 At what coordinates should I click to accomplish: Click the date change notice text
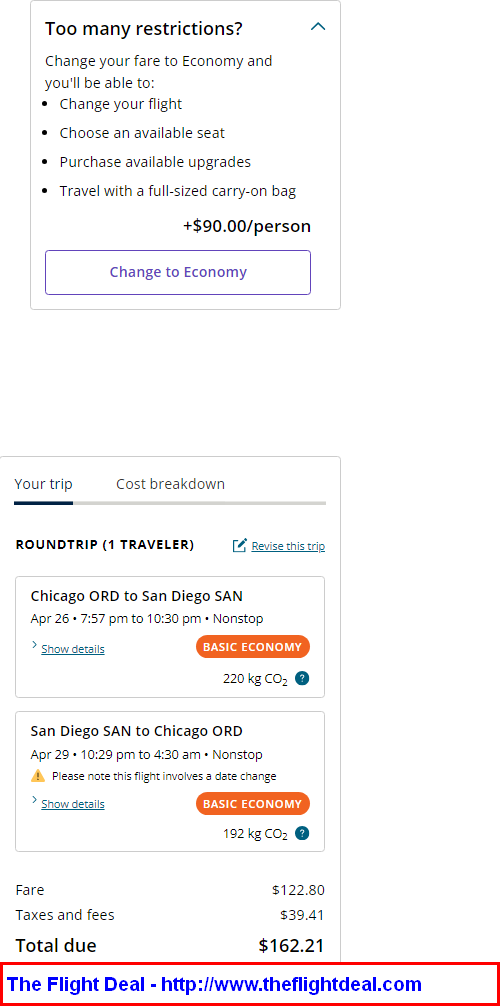click(164, 776)
